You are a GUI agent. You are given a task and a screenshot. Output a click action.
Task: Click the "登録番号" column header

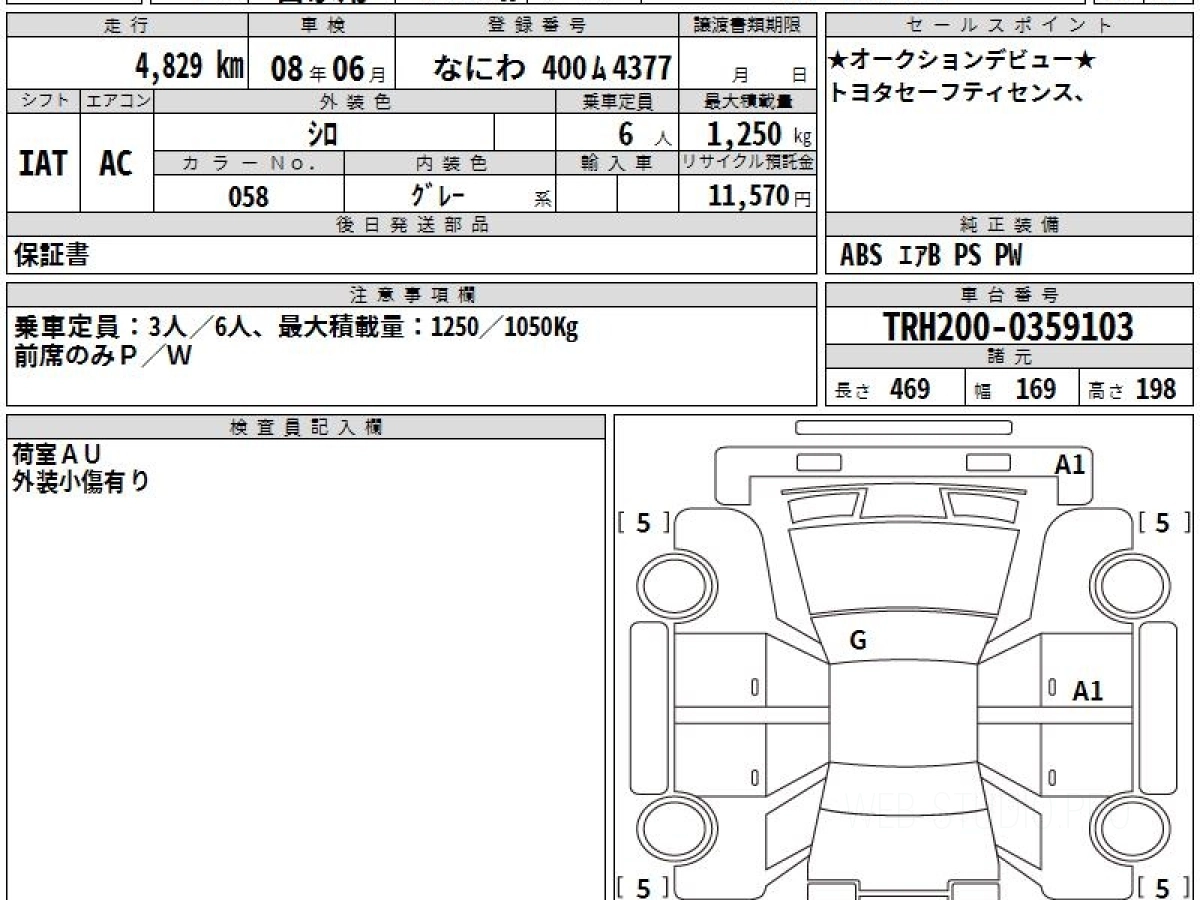(537, 26)
